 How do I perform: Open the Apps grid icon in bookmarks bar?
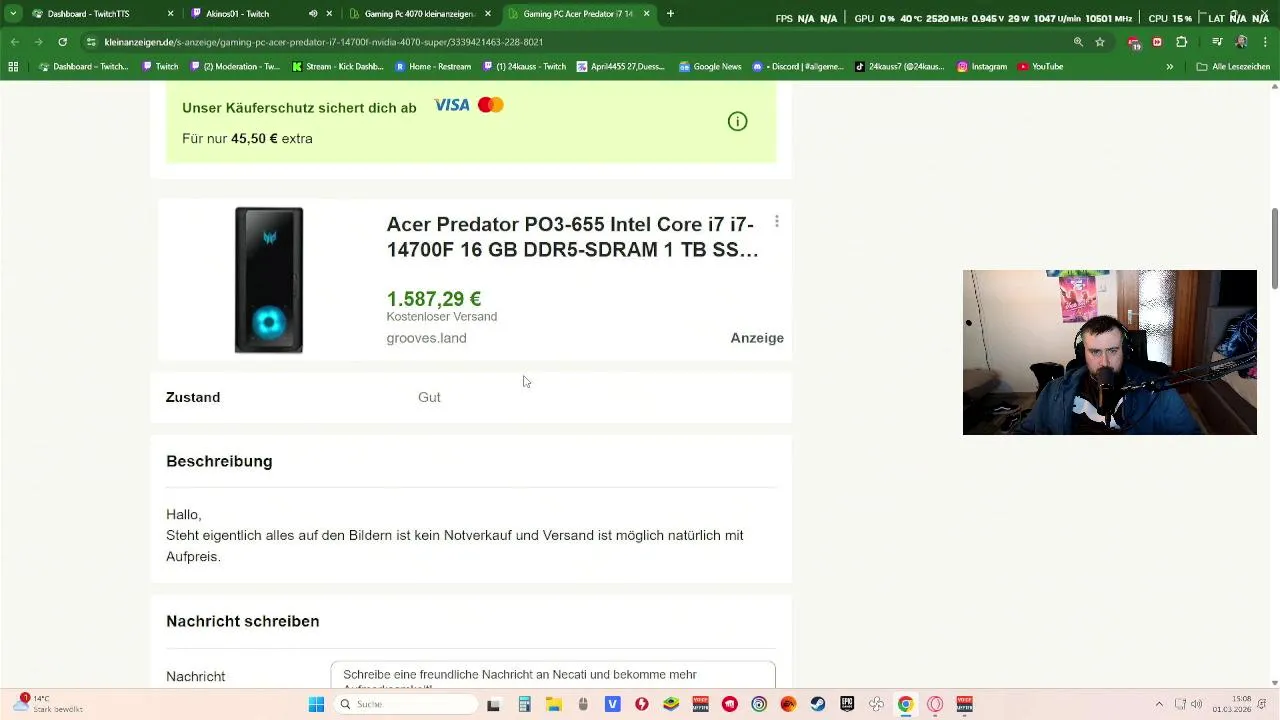(x=13, y=67)
